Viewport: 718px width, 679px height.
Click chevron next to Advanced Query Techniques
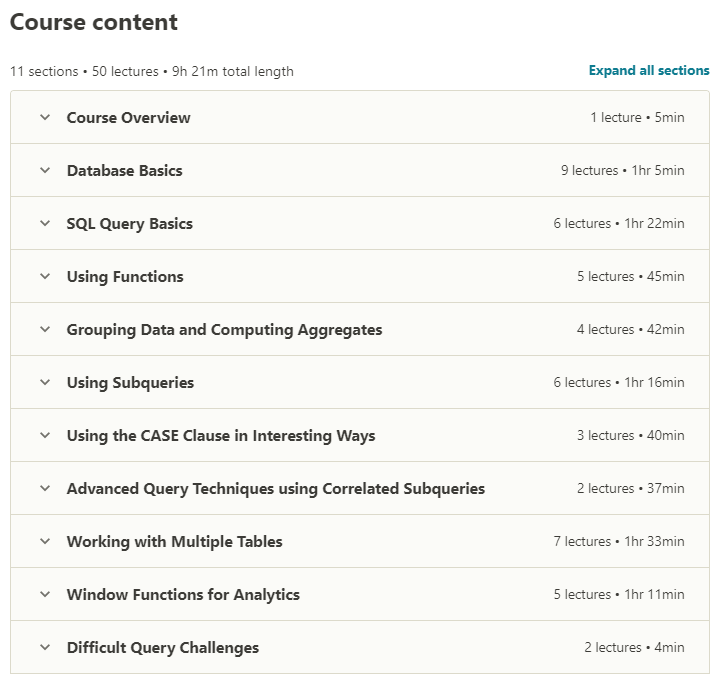[x=45, y=489]
